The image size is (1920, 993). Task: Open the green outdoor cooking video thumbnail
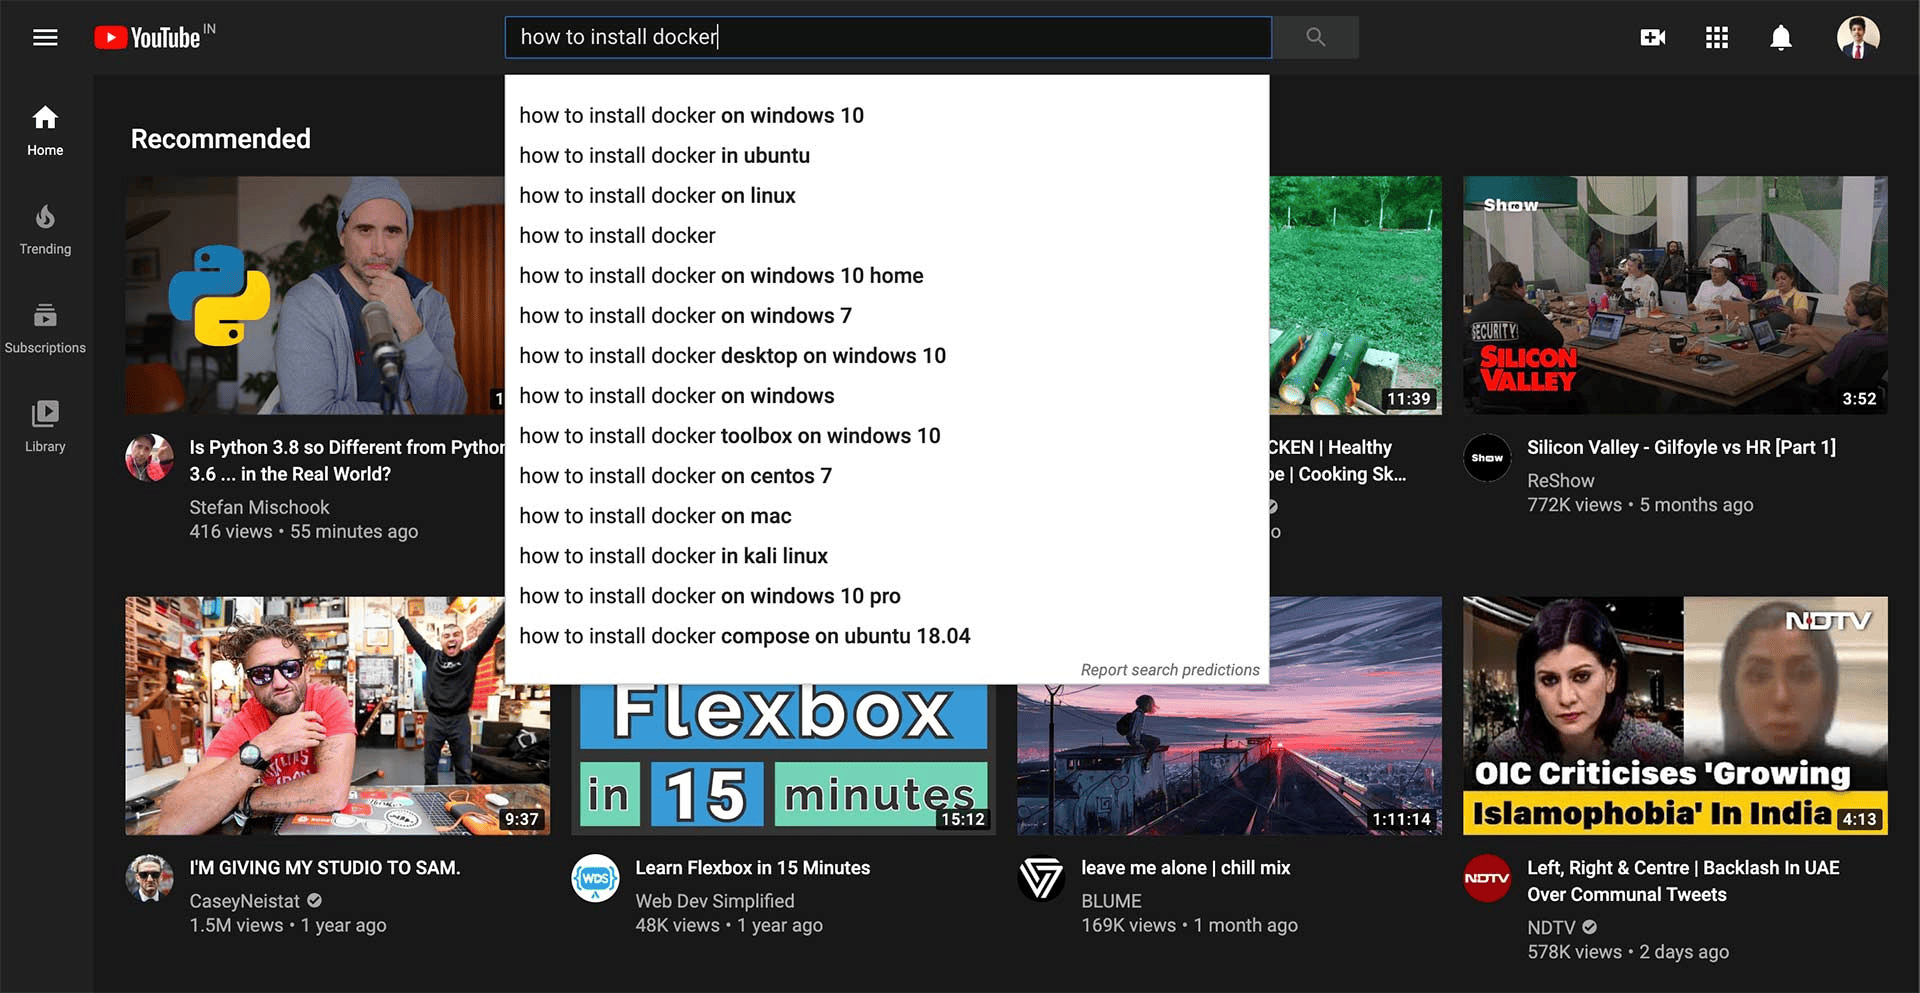(1356, 295)
